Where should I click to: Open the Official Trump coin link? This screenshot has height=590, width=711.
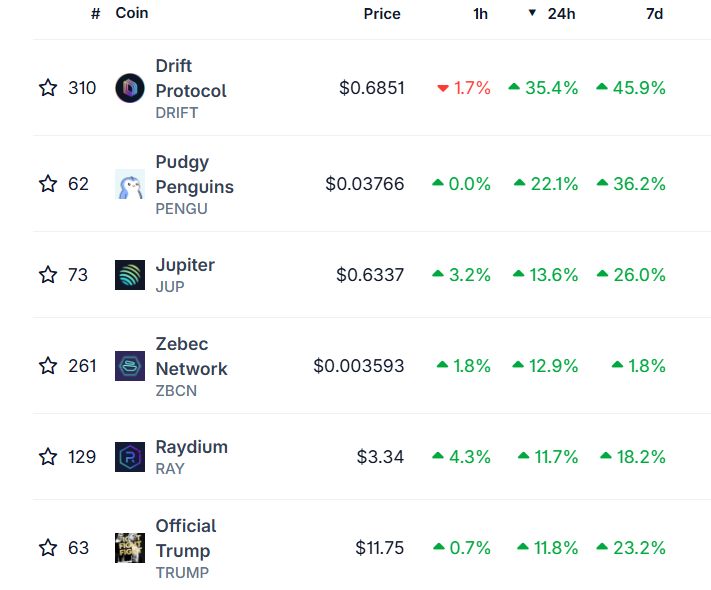click(x=185, y=538)
